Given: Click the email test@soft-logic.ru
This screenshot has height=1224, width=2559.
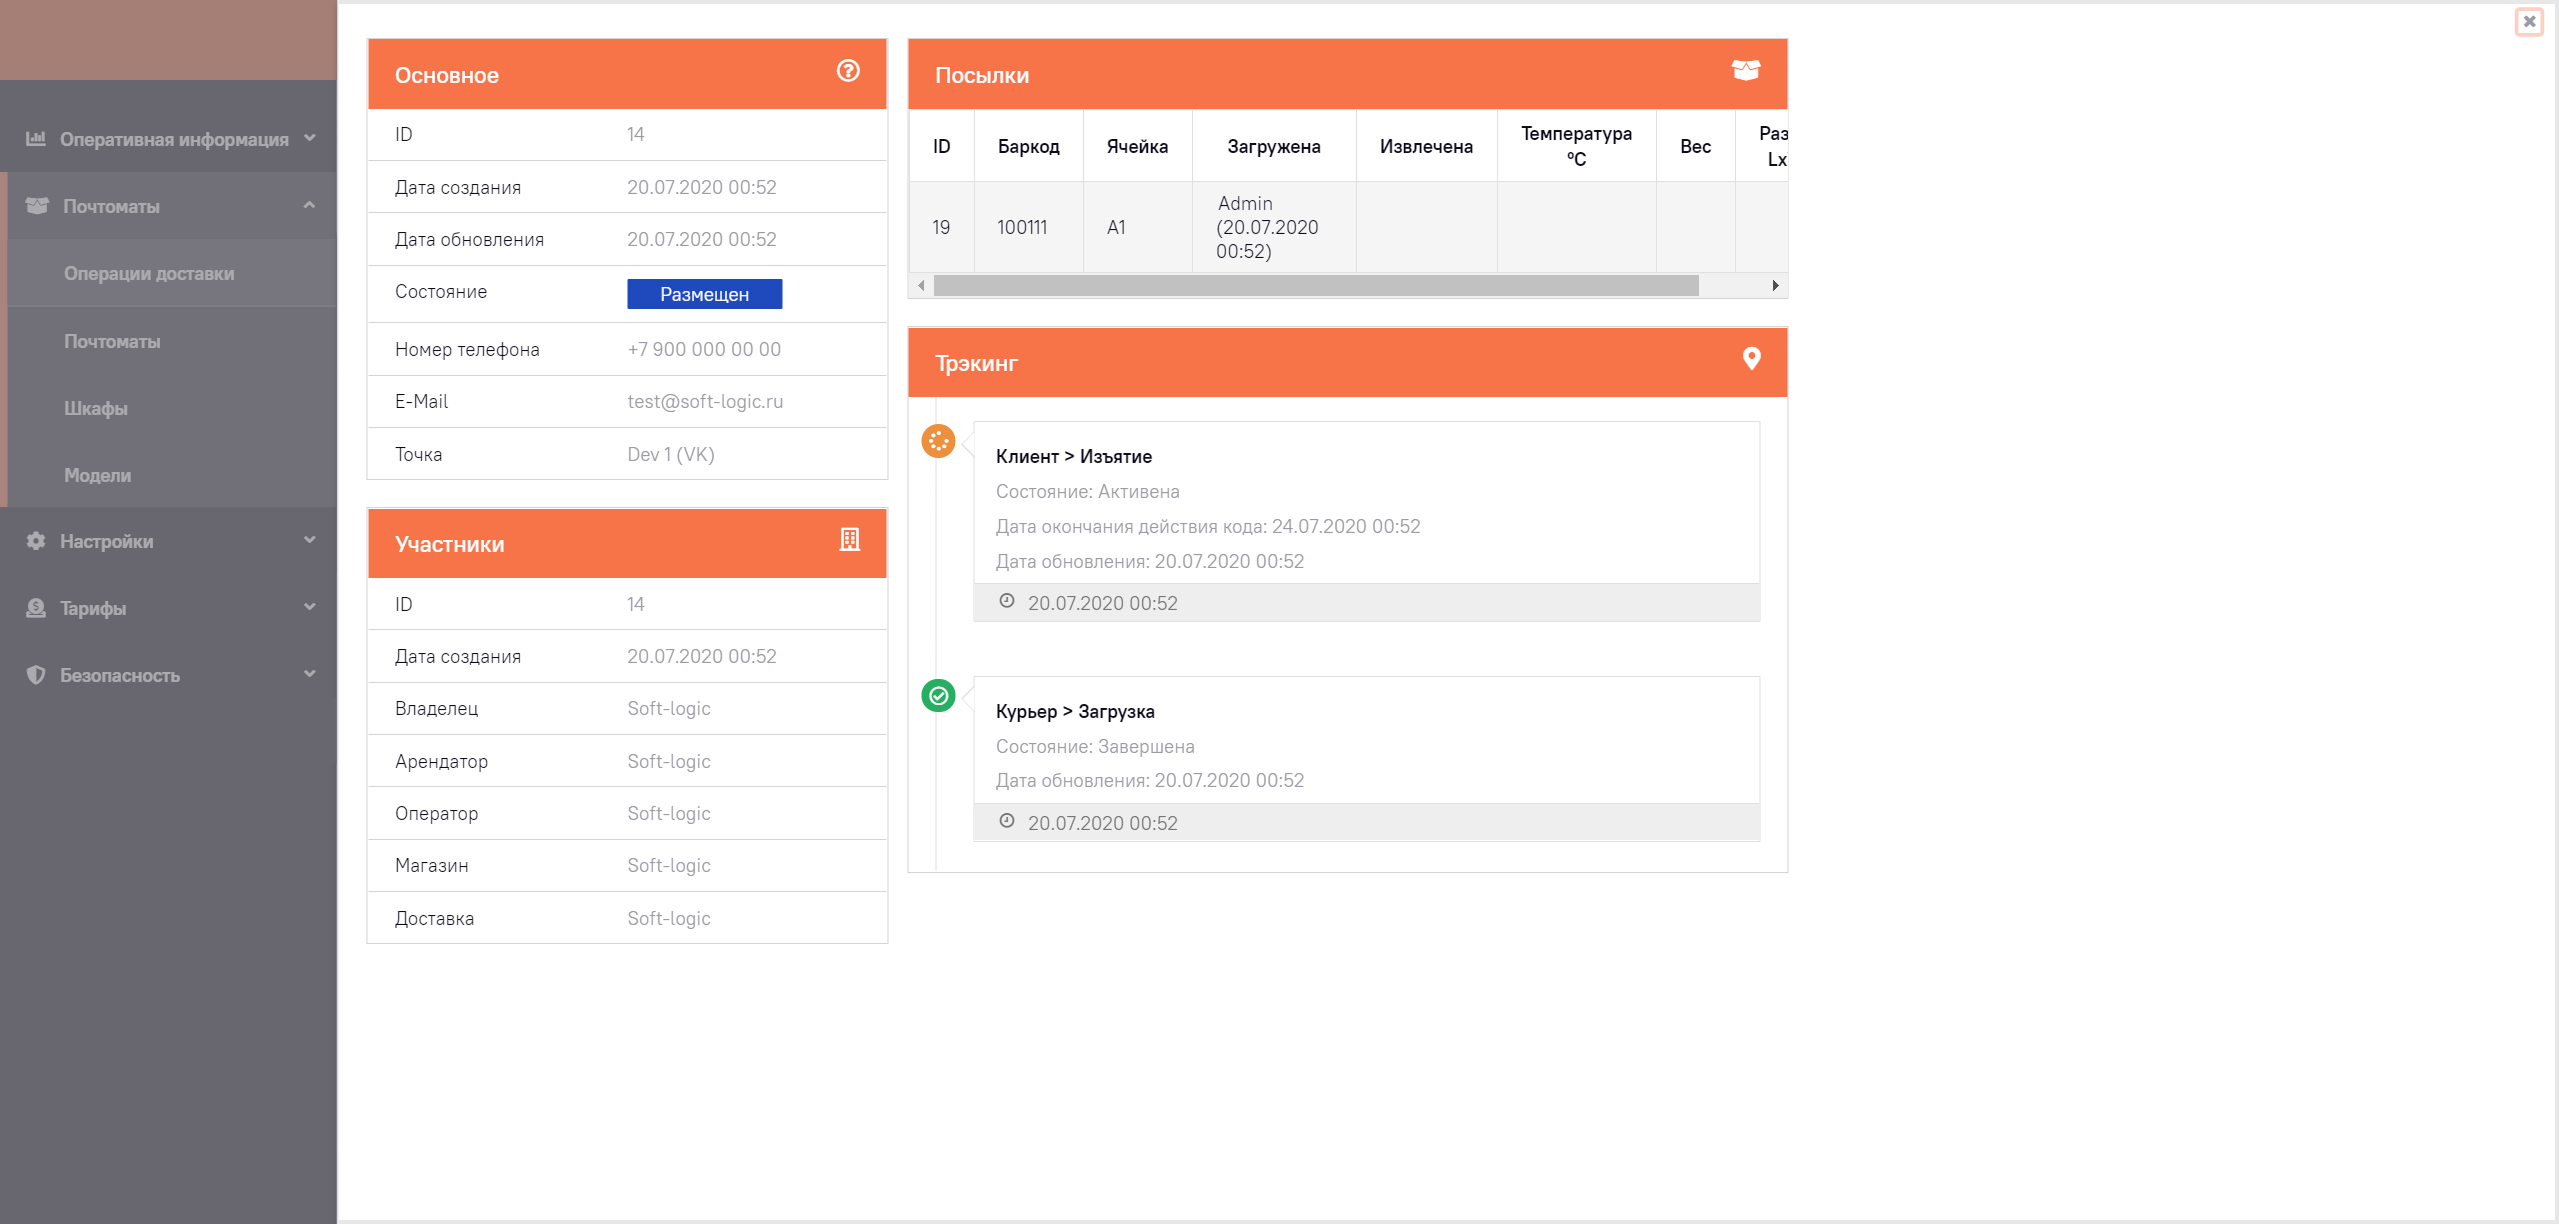Looking at the screenshot, I should pos(705,401).
